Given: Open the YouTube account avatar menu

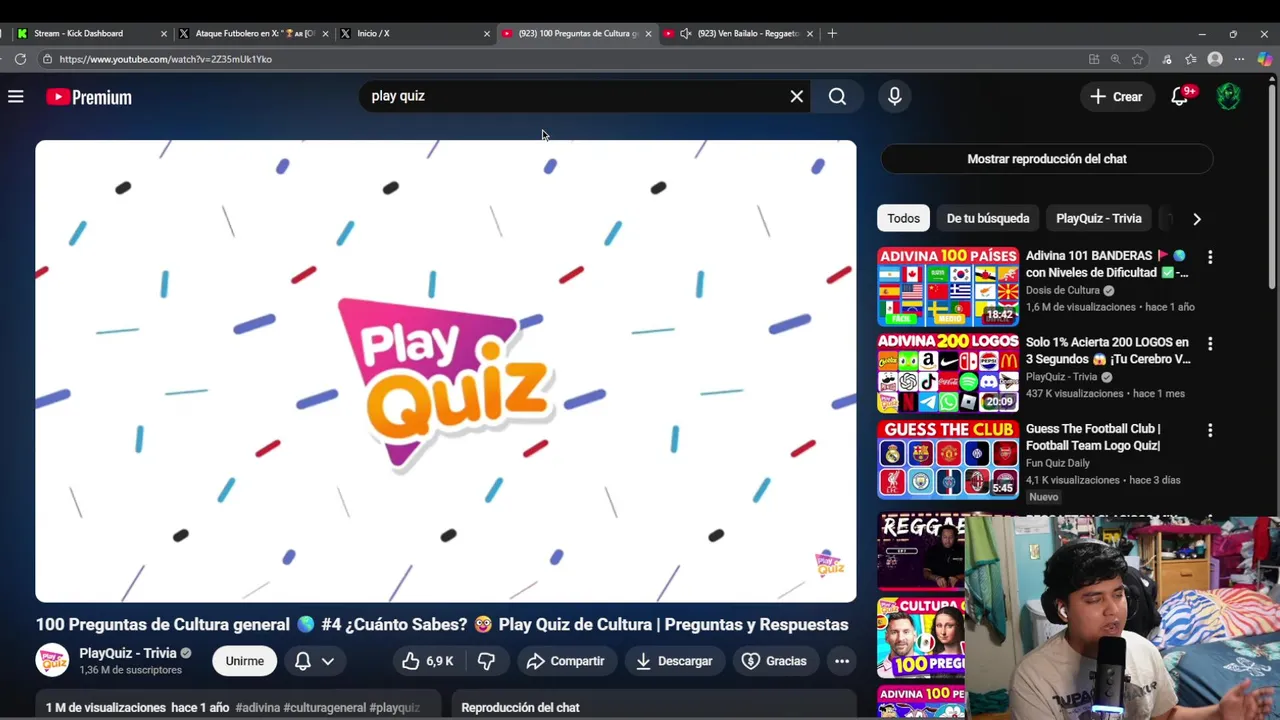Looking at the screenshot, I should pyautogui.click(x=1229, y=96).
